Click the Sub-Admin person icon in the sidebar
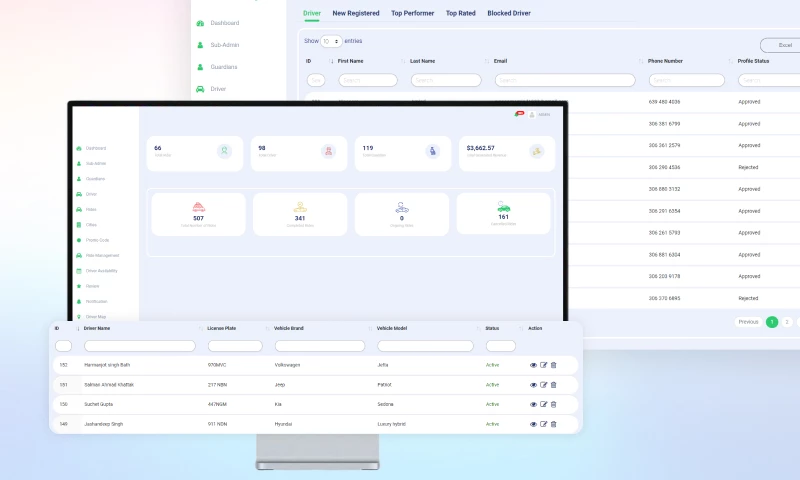 coord(200,45)
